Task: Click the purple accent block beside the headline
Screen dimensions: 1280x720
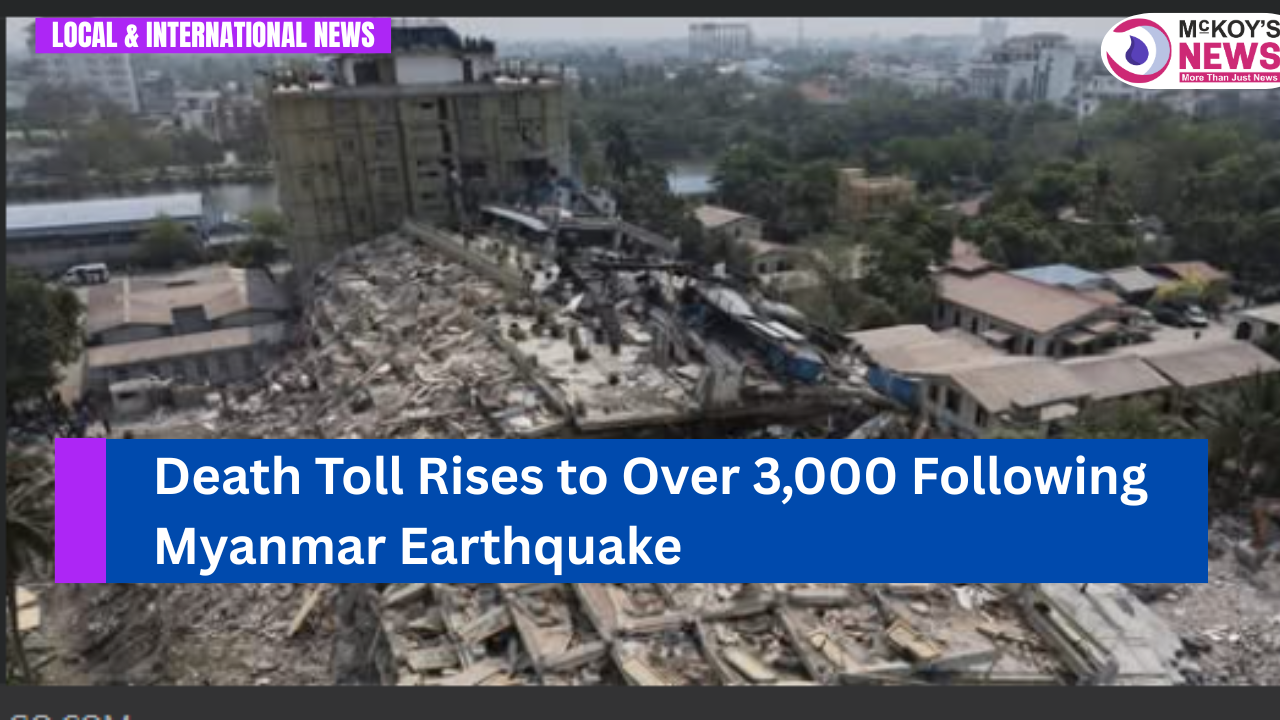Action: pos(80,511)
